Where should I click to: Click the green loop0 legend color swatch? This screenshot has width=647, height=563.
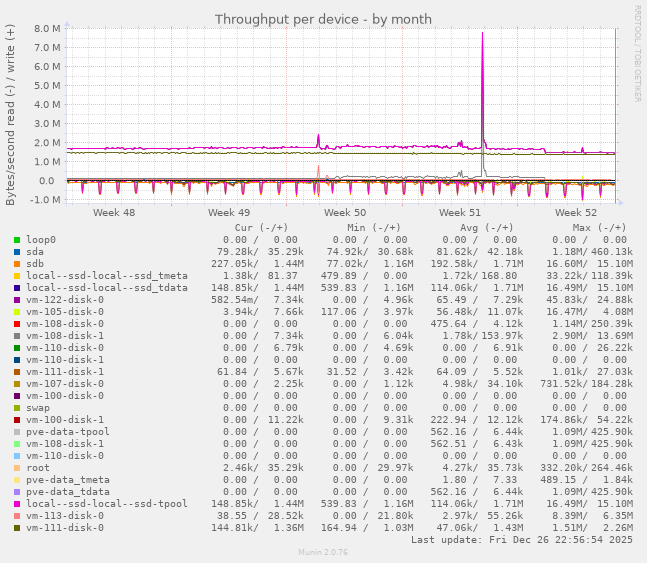(17, 240)
